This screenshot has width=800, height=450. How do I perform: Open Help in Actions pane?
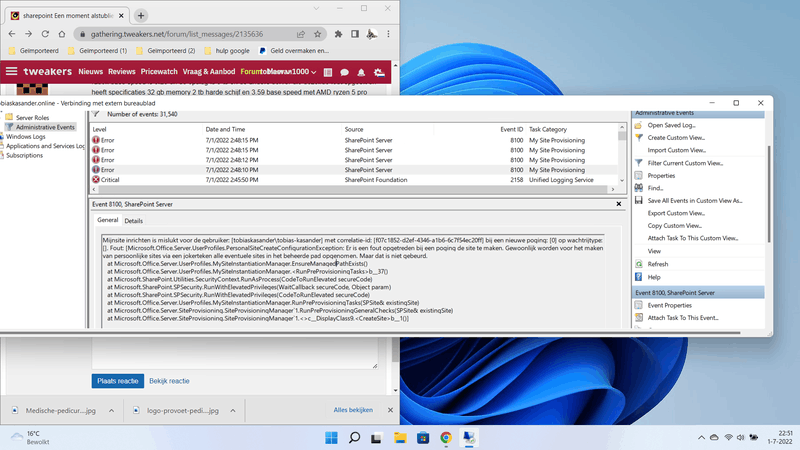(654, 277)
